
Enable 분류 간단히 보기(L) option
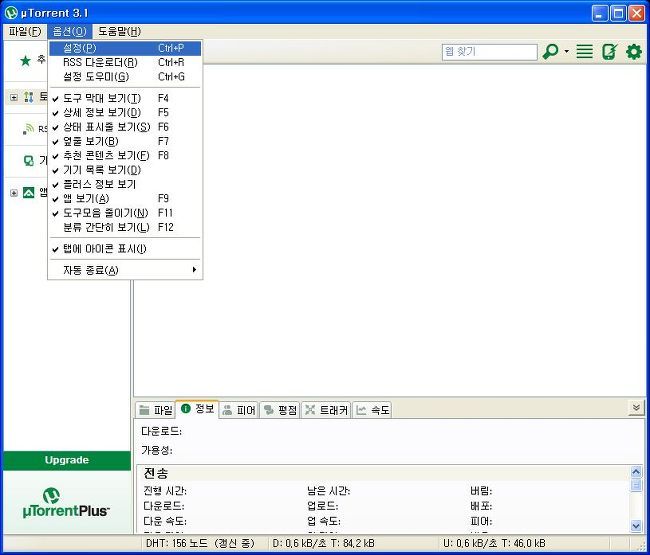coord(125,227)
